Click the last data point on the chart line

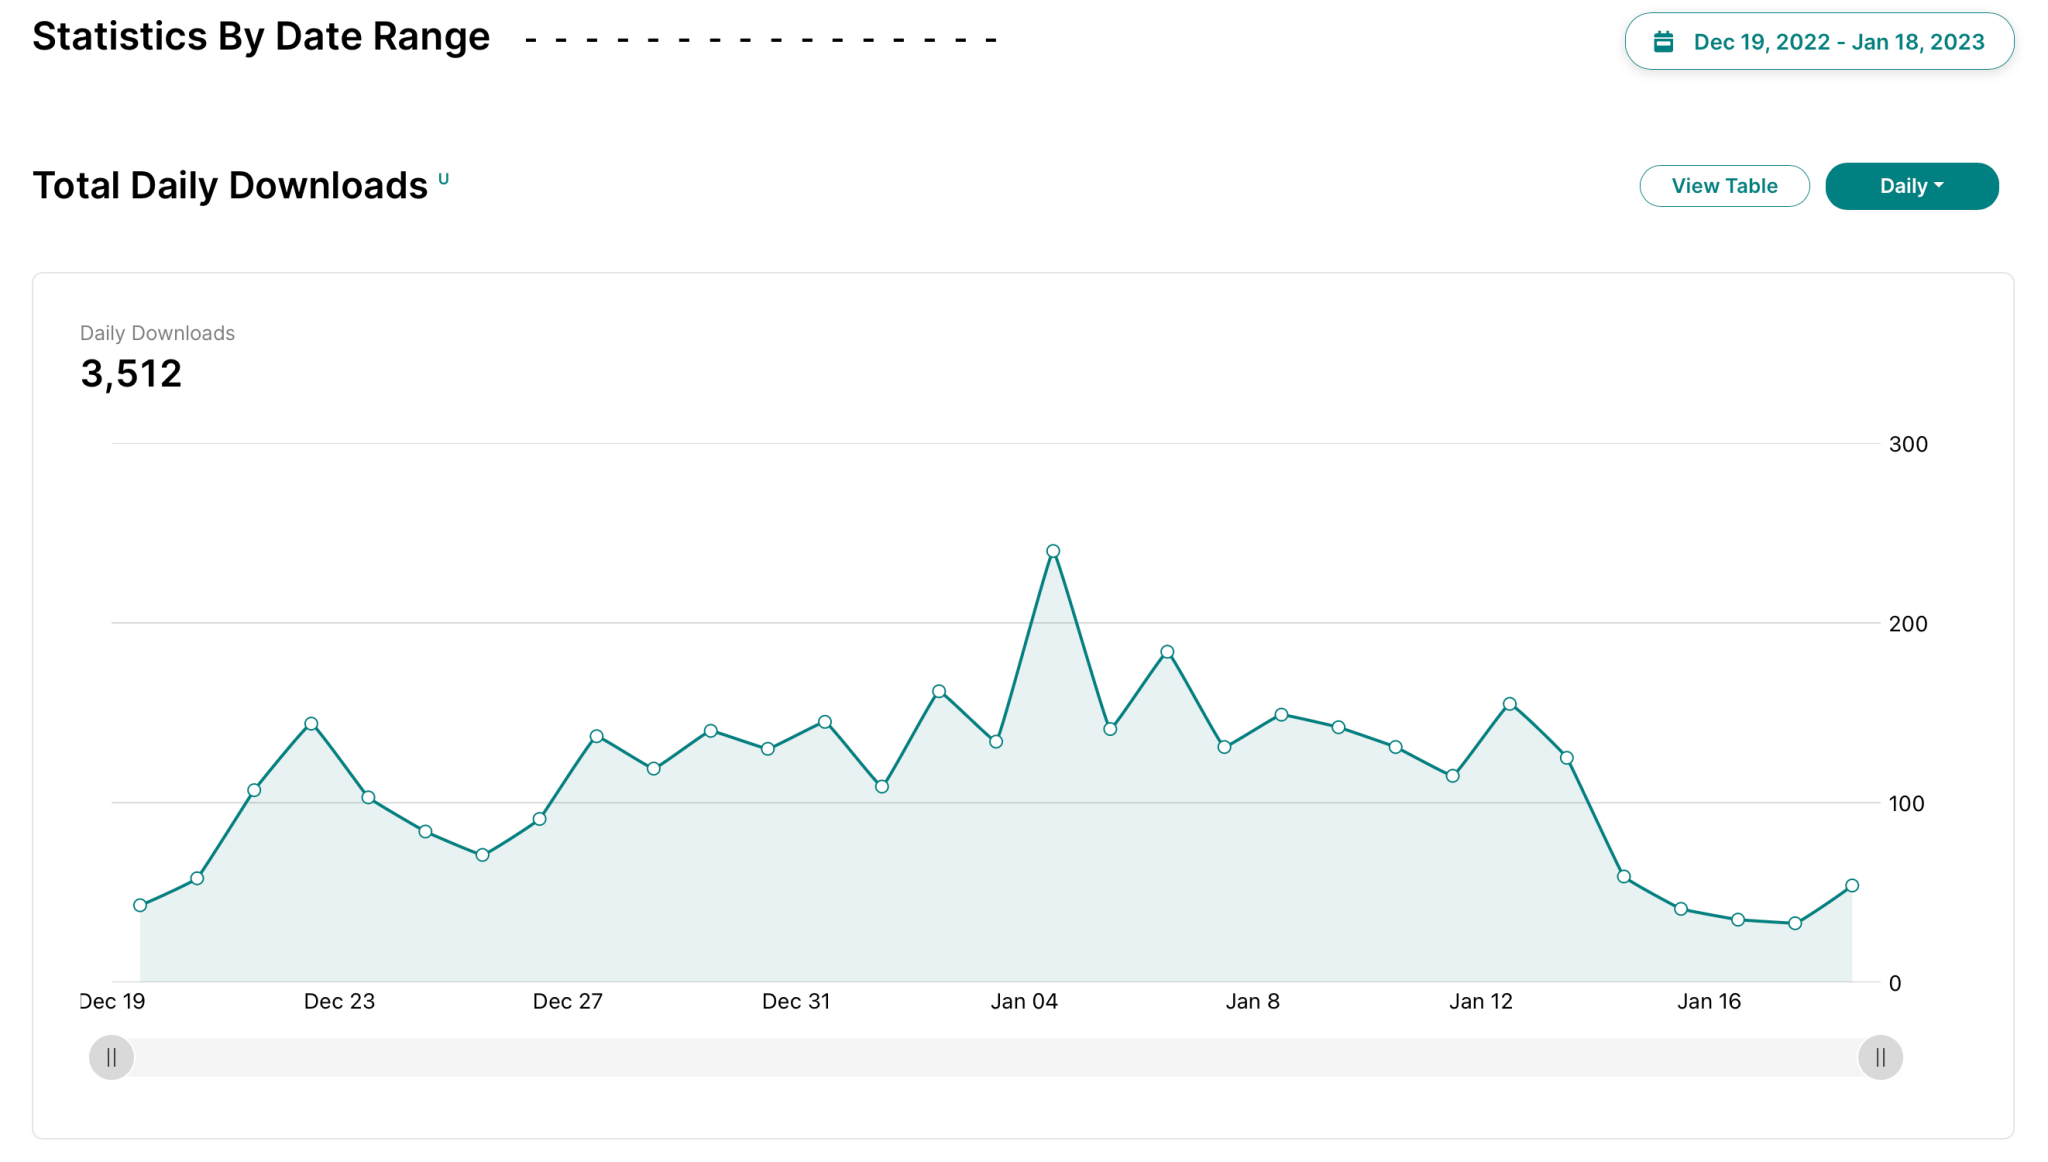click(x=1852, y=885)
